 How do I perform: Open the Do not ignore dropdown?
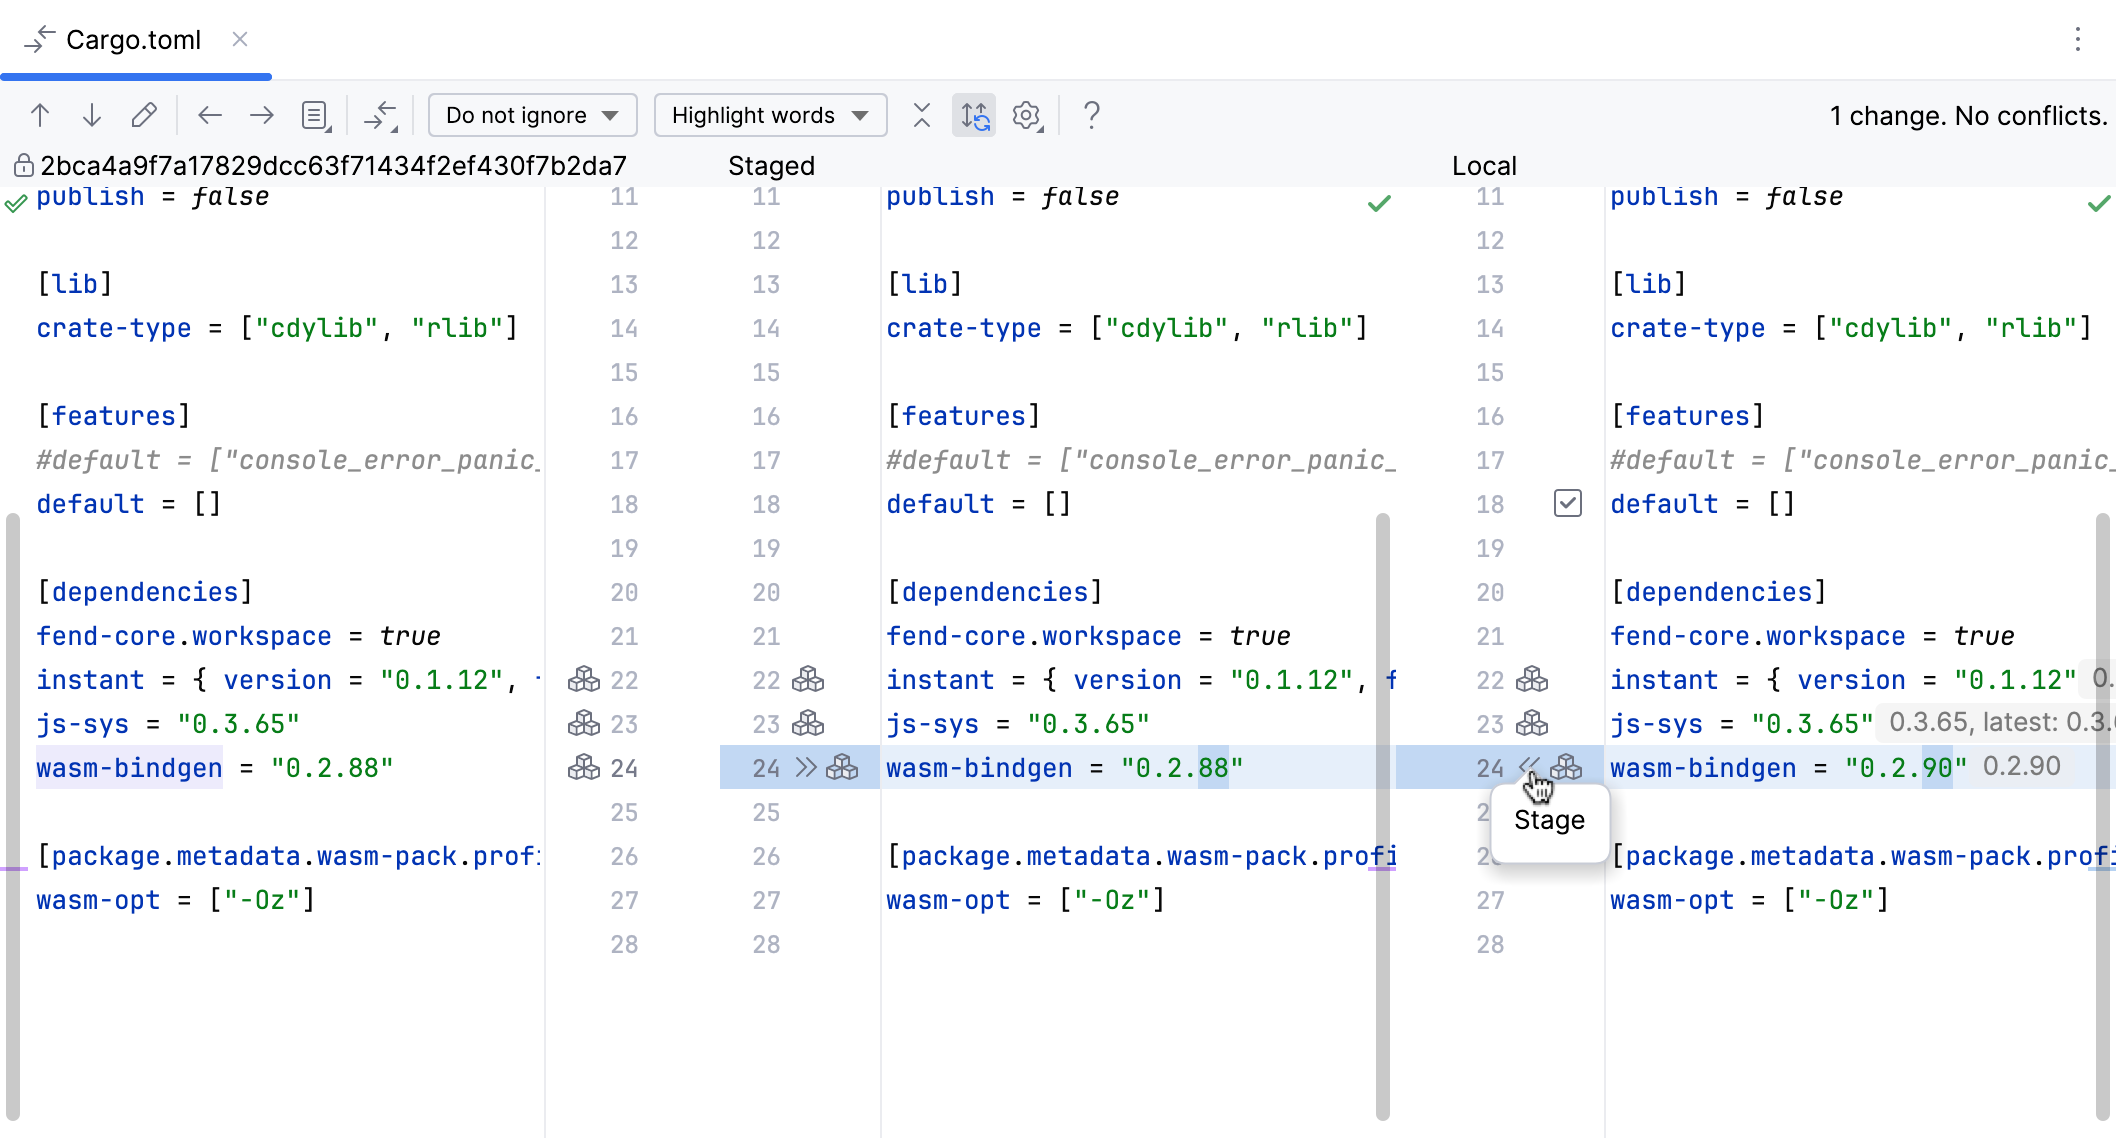pyautogui.click(x=532, y=116)
